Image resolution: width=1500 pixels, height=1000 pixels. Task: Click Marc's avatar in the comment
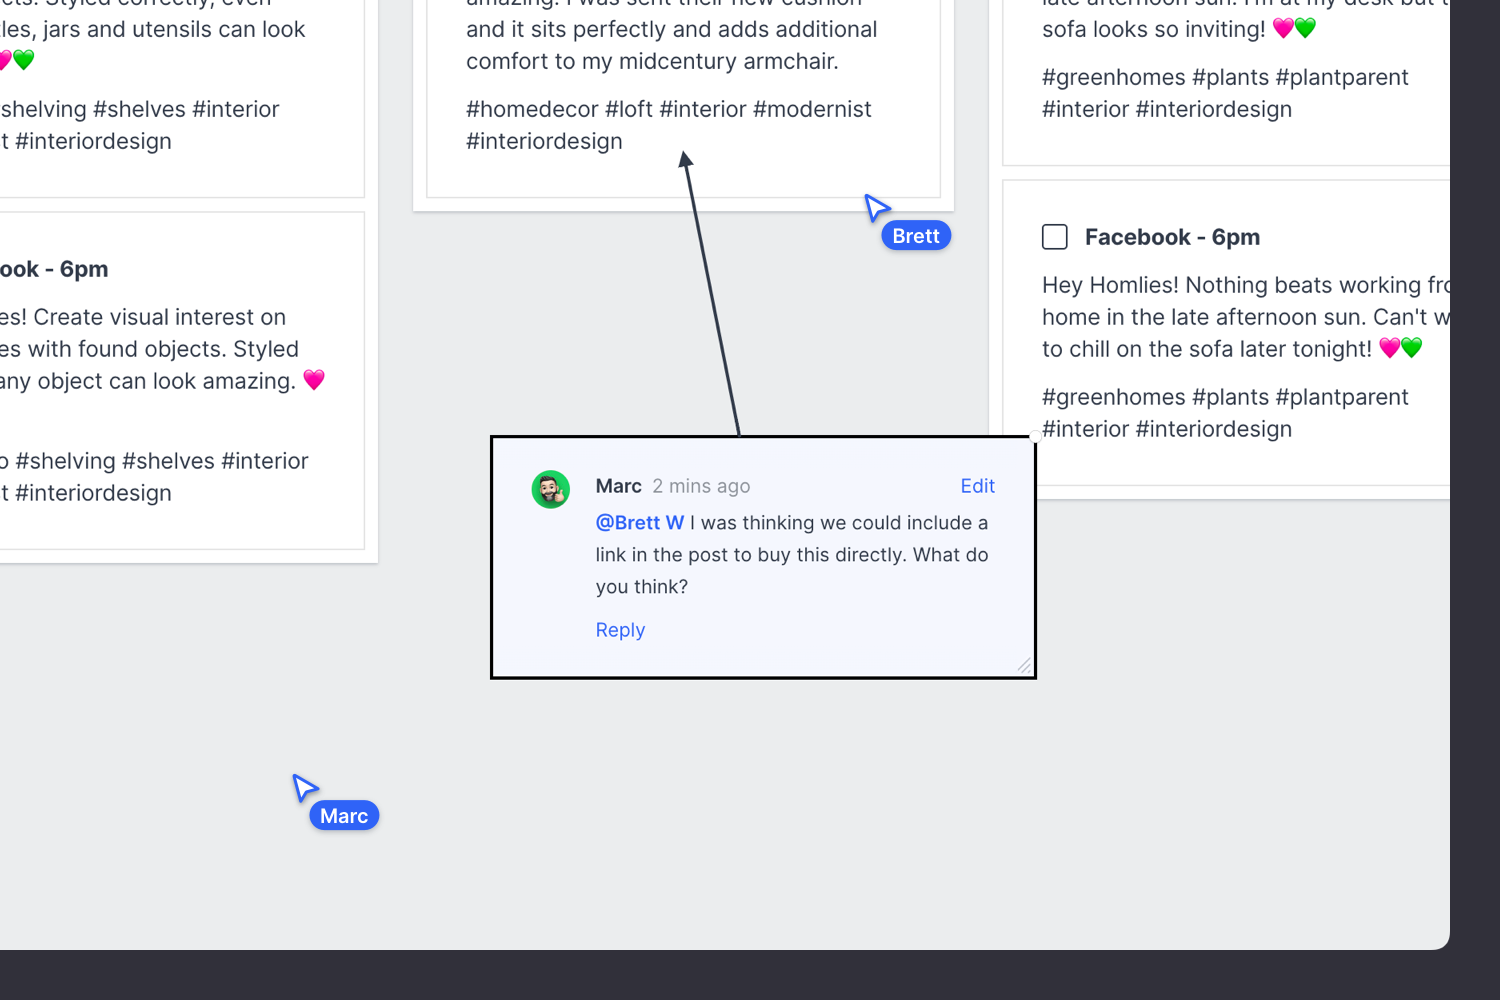pyautogui.click(x=550, y=489)
